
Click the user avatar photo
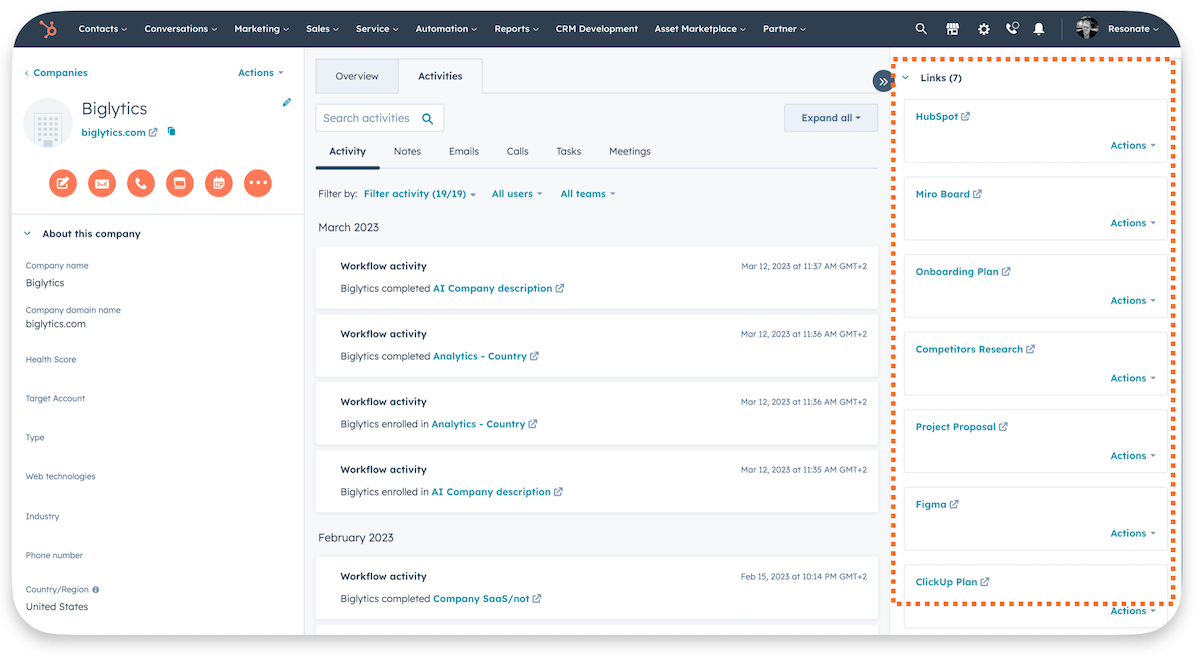point(1087,29)
